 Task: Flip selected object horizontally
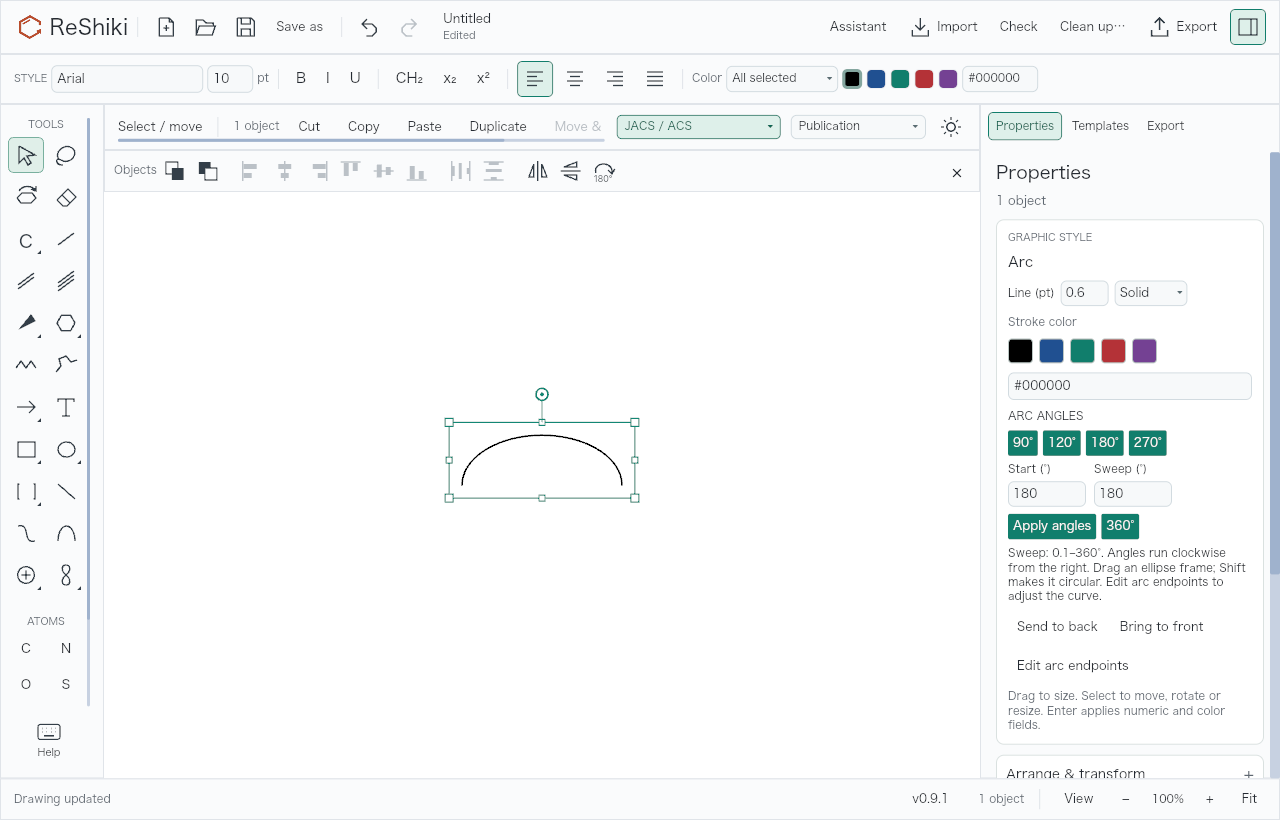click(538, 171)
